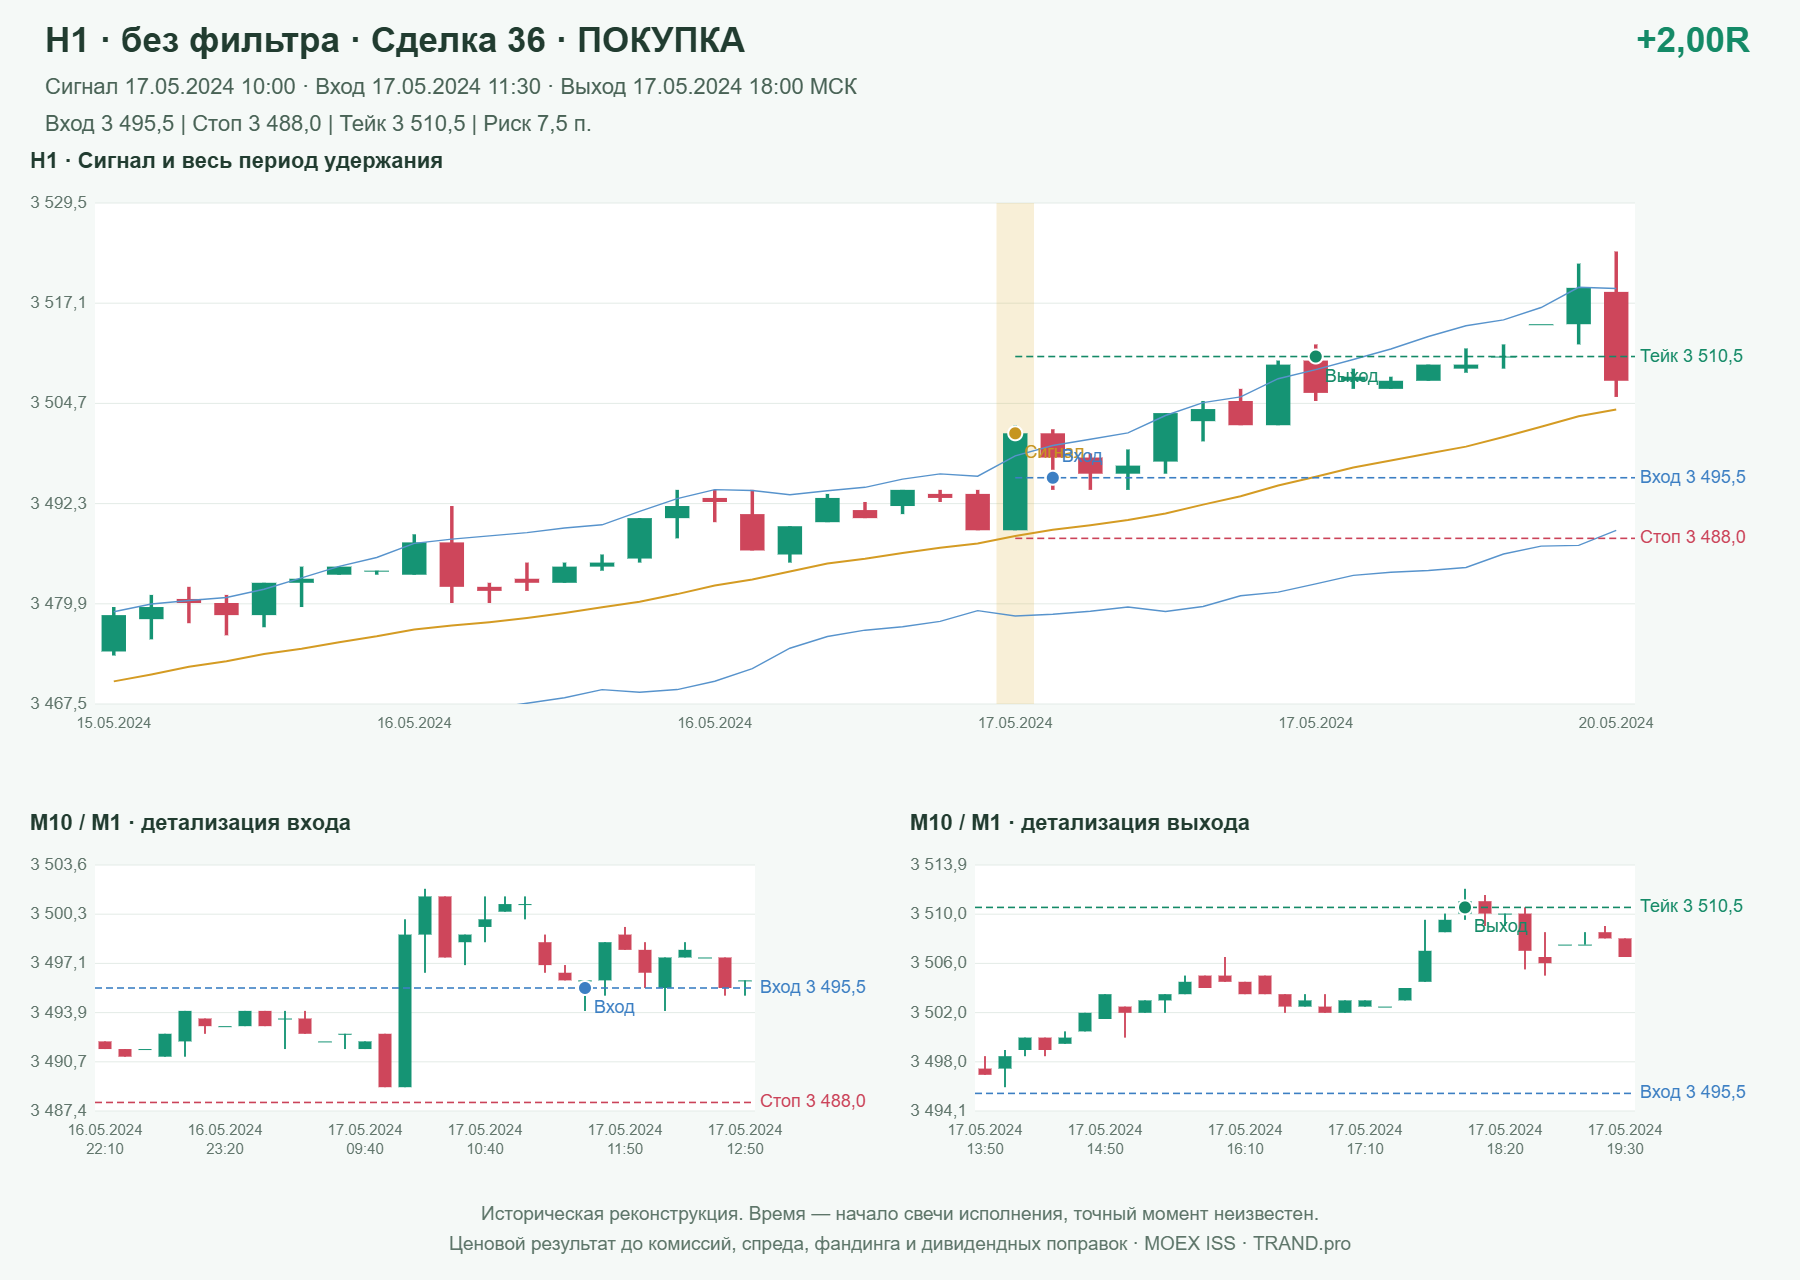Click the 'Вход 3 495,5' label on H1 chart
The height and width of the screenshot is (1280, 1800).
[1692, 477]
